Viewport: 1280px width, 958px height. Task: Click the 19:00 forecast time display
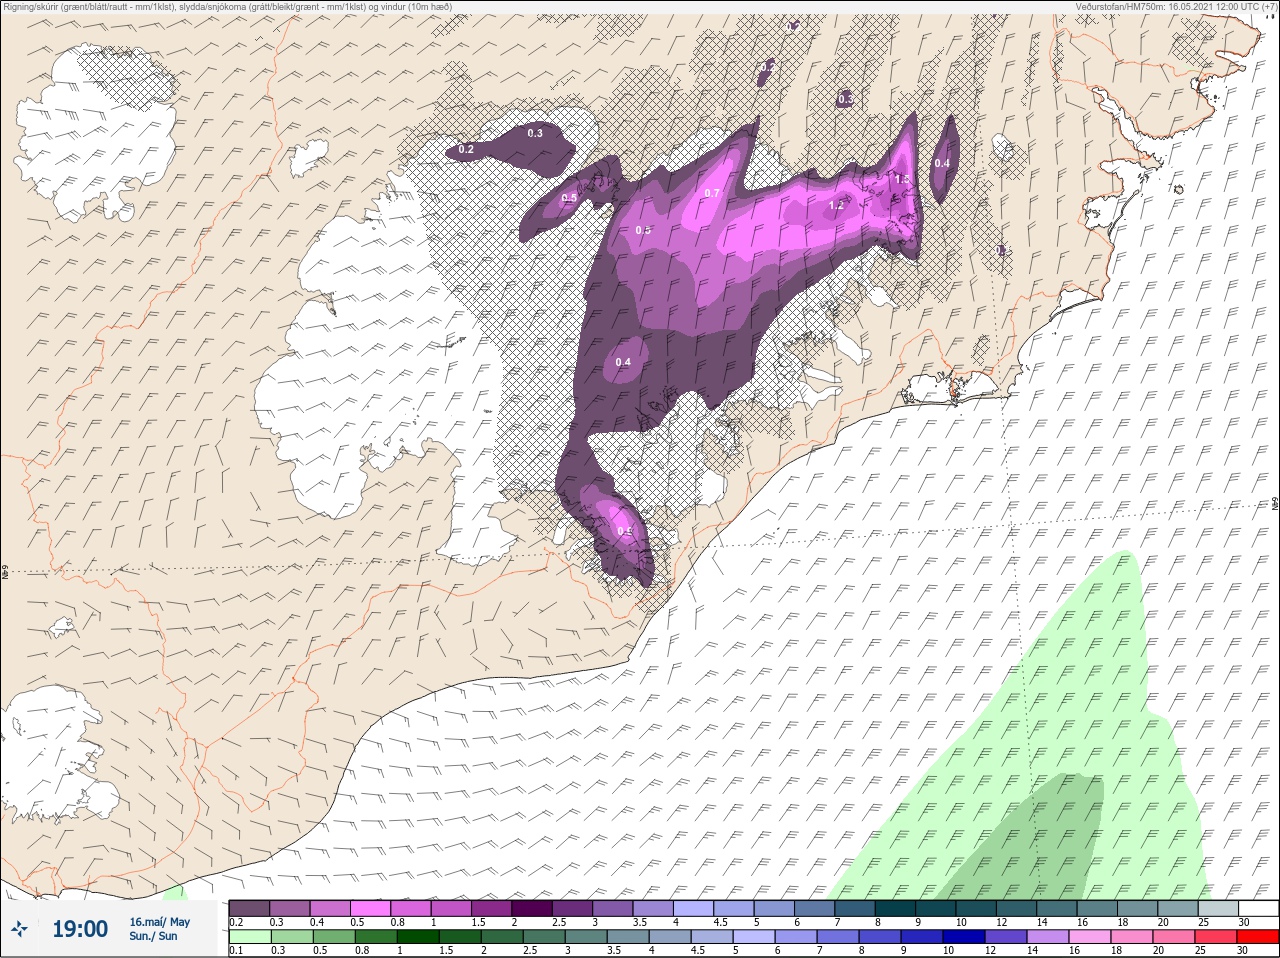80,929
